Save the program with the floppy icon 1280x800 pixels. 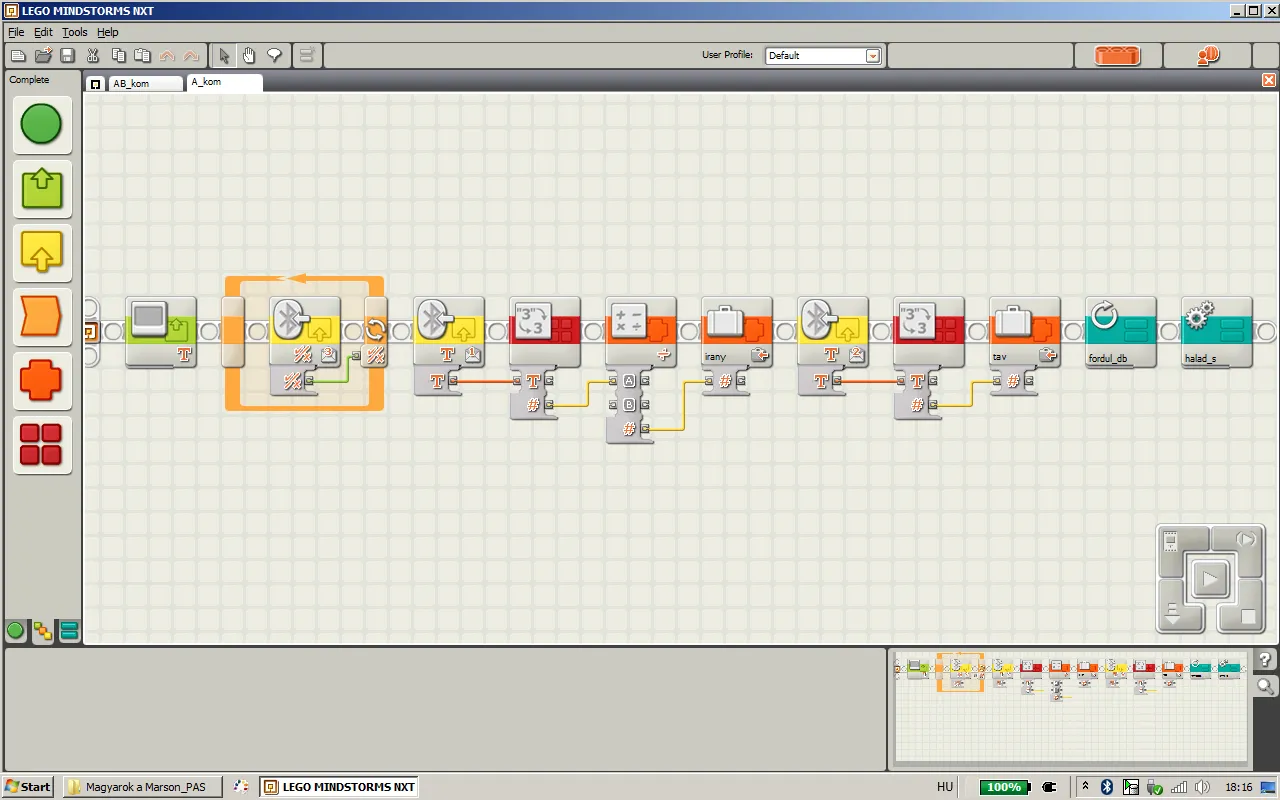click(67, 56)
